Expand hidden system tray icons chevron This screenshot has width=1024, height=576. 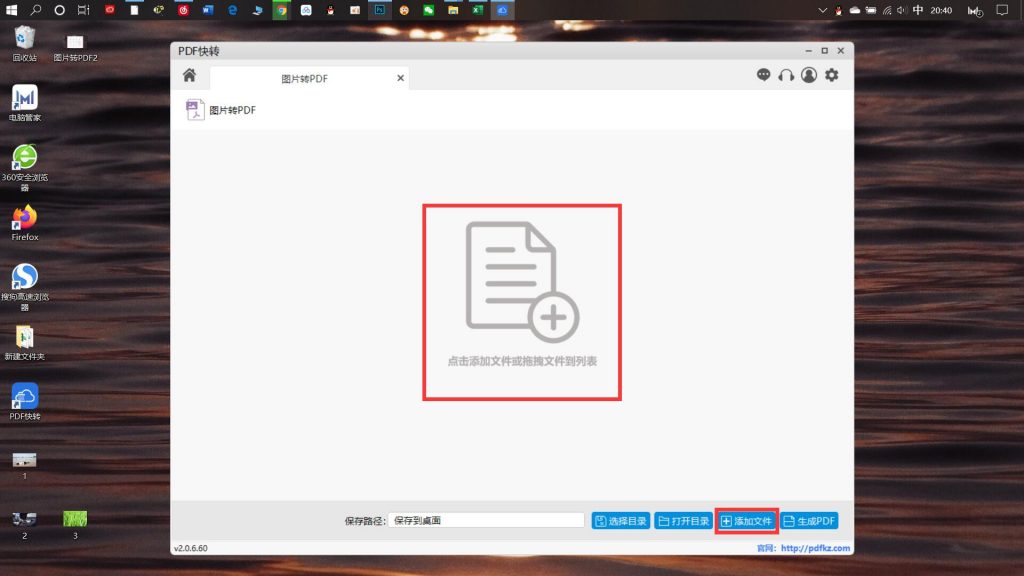click(x=823, y=10)
